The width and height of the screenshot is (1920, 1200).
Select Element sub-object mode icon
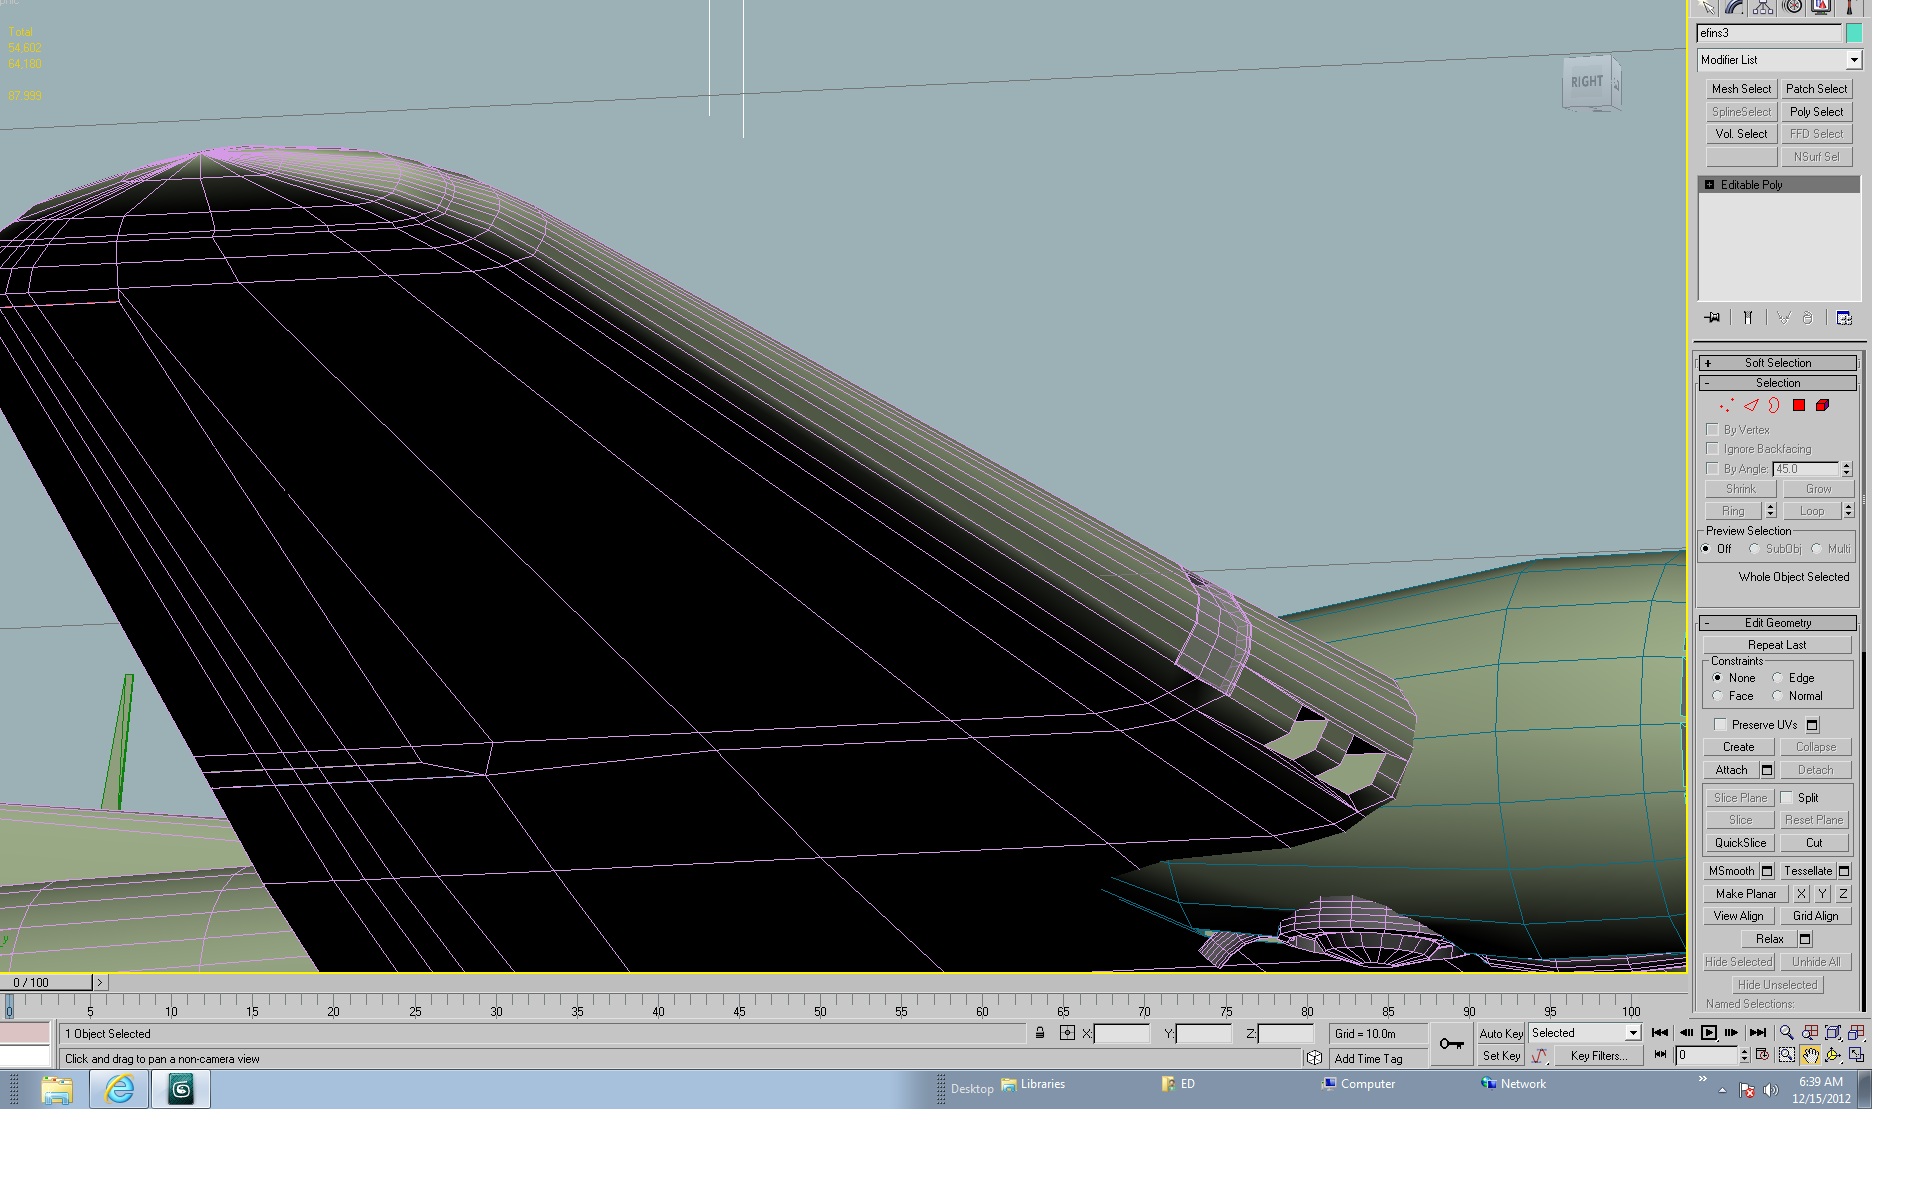click(x=1822, y=406)
